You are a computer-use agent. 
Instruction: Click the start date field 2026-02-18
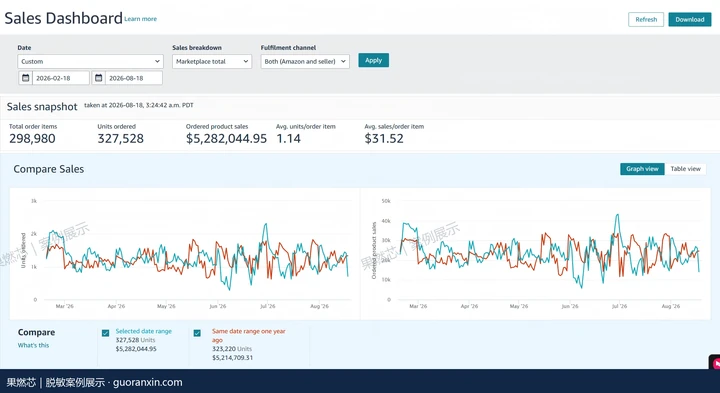[61, 78]
